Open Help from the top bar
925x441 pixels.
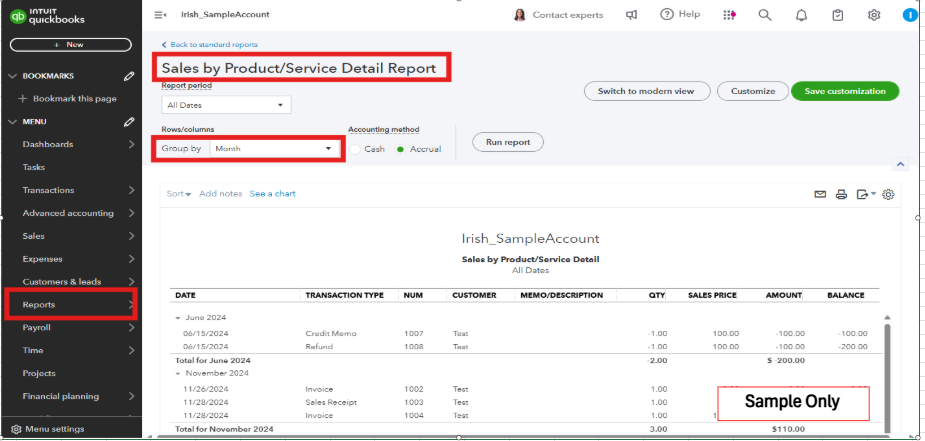click(x=680, y=15)
